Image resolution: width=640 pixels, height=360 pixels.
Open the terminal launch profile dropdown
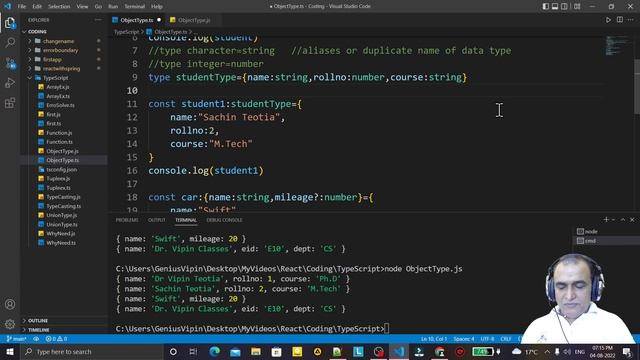coord(613,220)
